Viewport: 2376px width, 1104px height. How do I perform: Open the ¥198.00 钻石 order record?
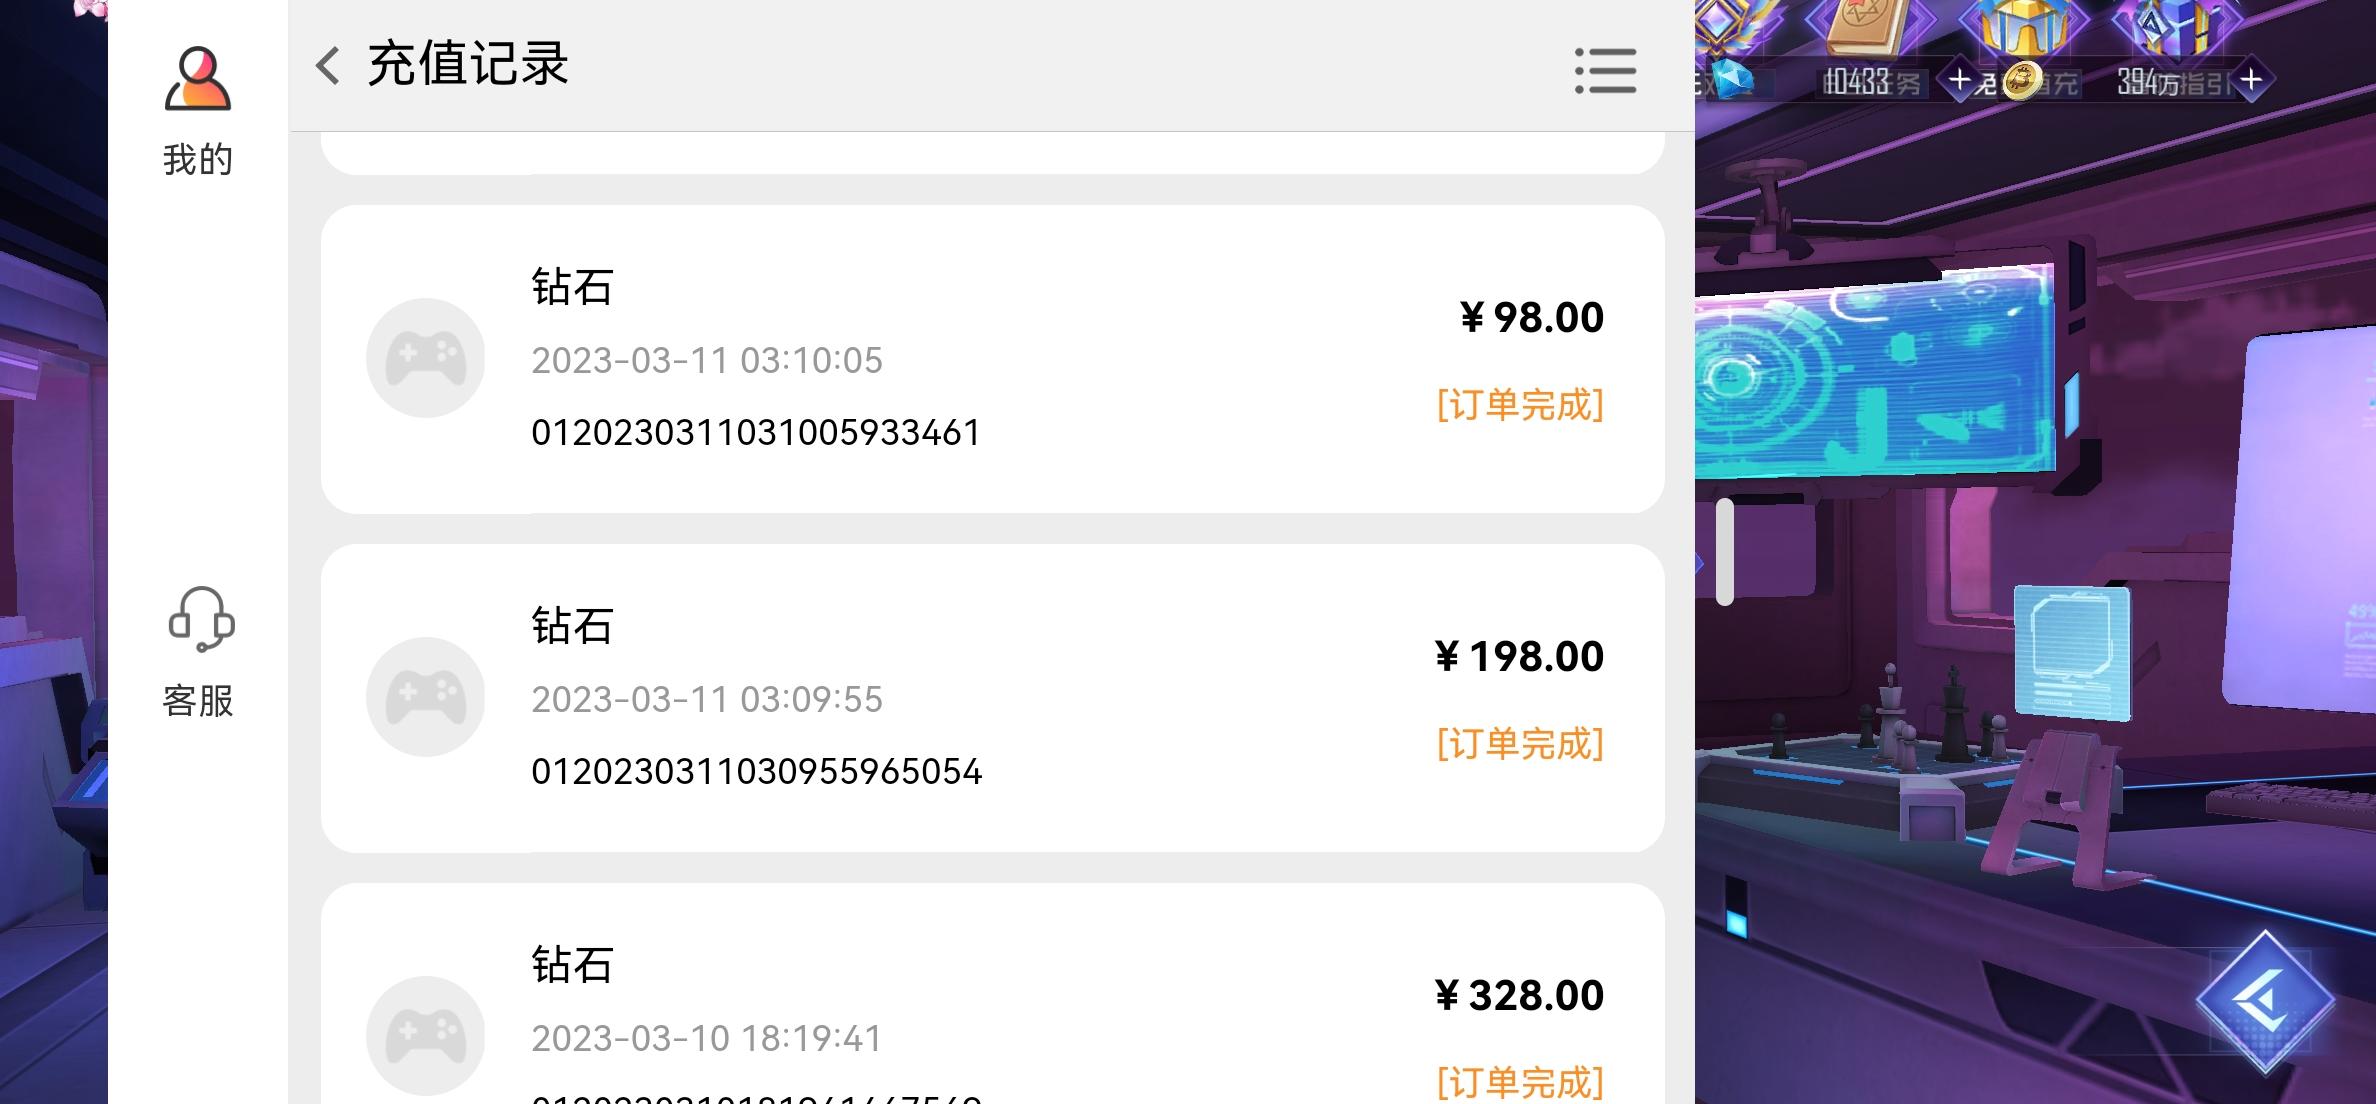(992, 698)
